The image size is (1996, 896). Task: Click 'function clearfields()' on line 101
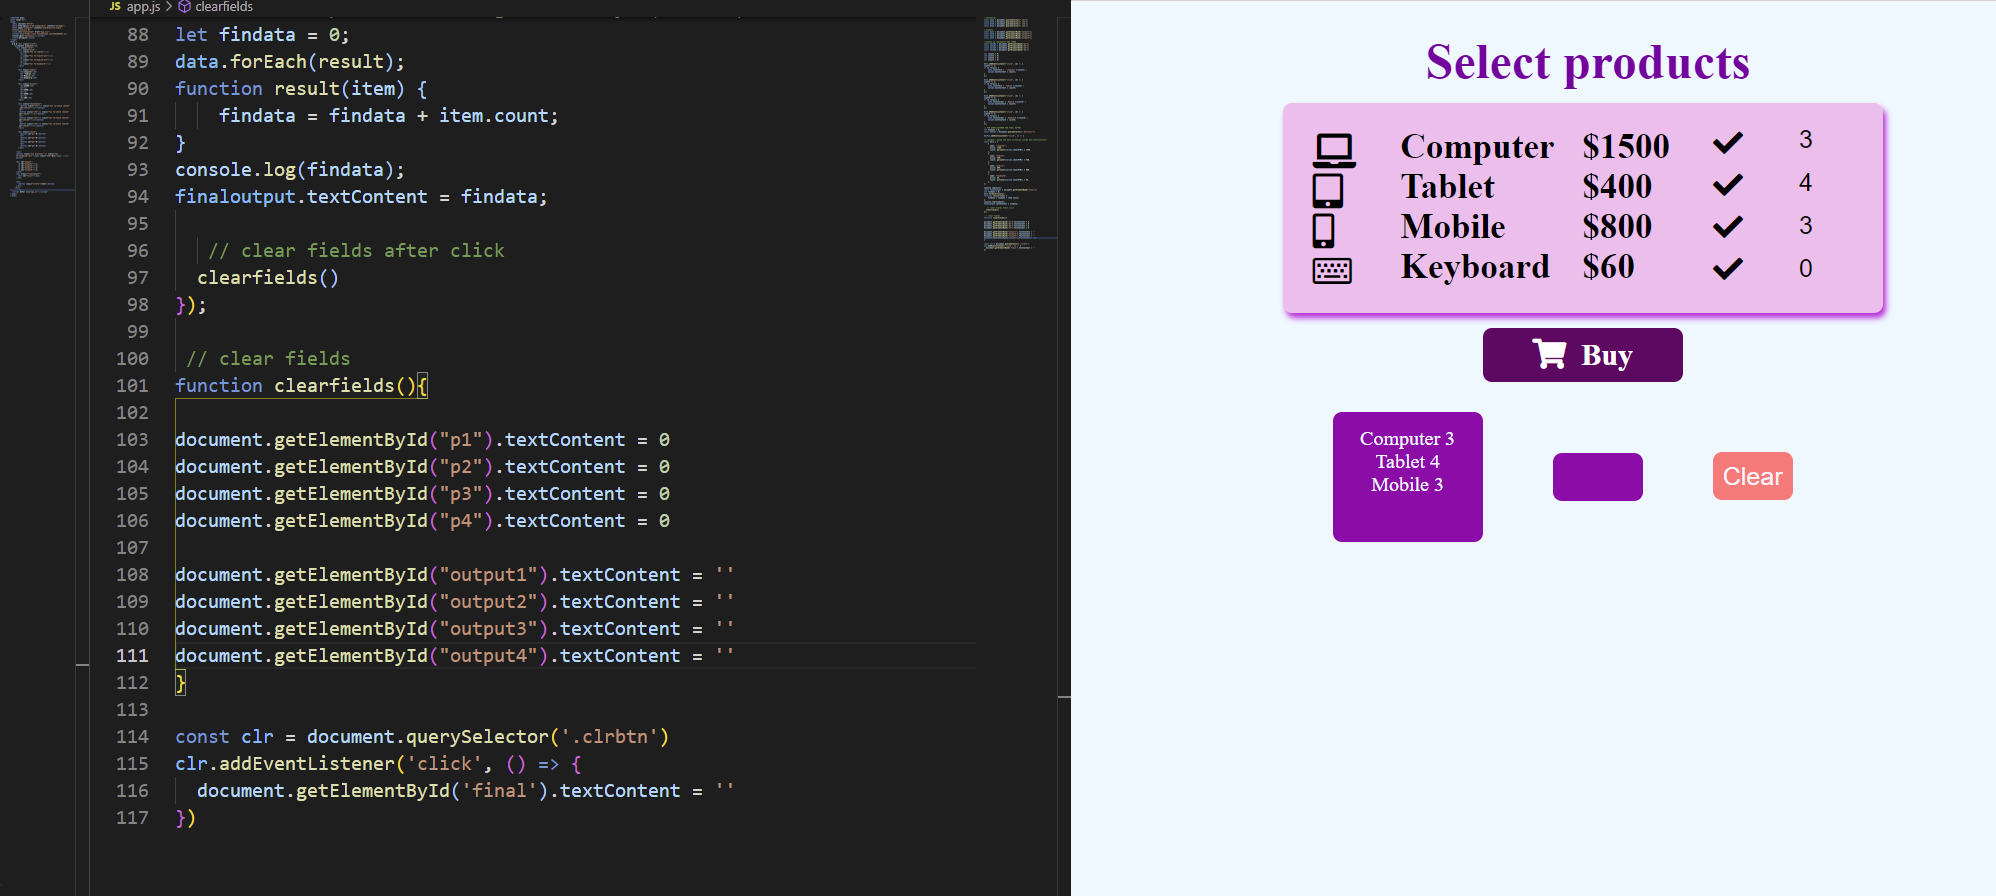pyautogui.click(x=296, y=386)
